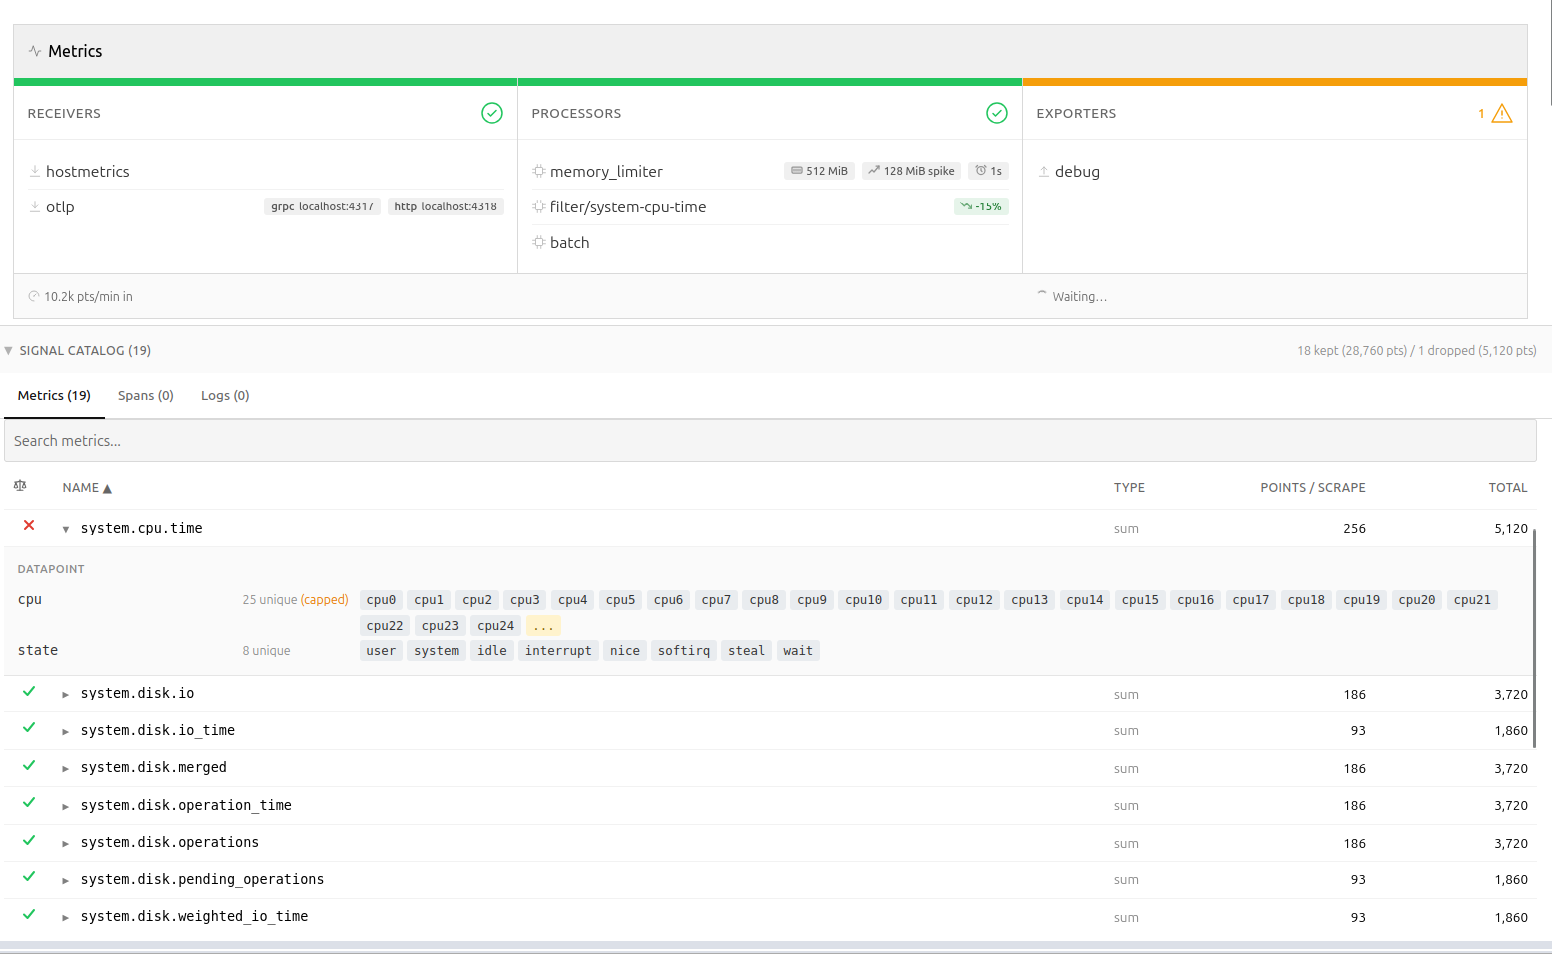The height and width of the screenshot is (956, 1552).
Task: Click the hostmetrics receiver download icon
Action: pyautogui.click(x=33, y=171)
